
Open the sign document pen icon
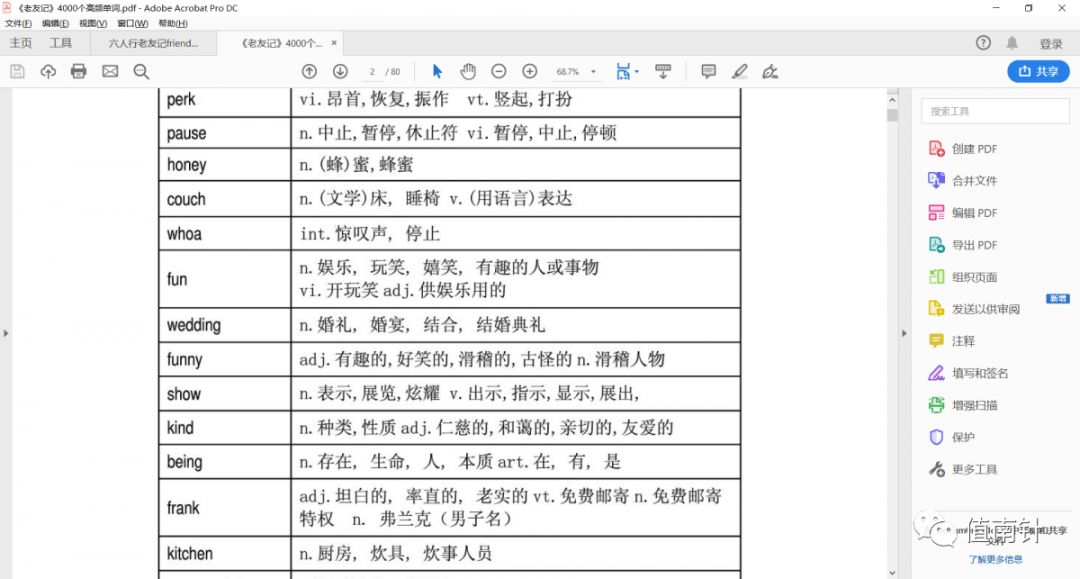[770, 72]
